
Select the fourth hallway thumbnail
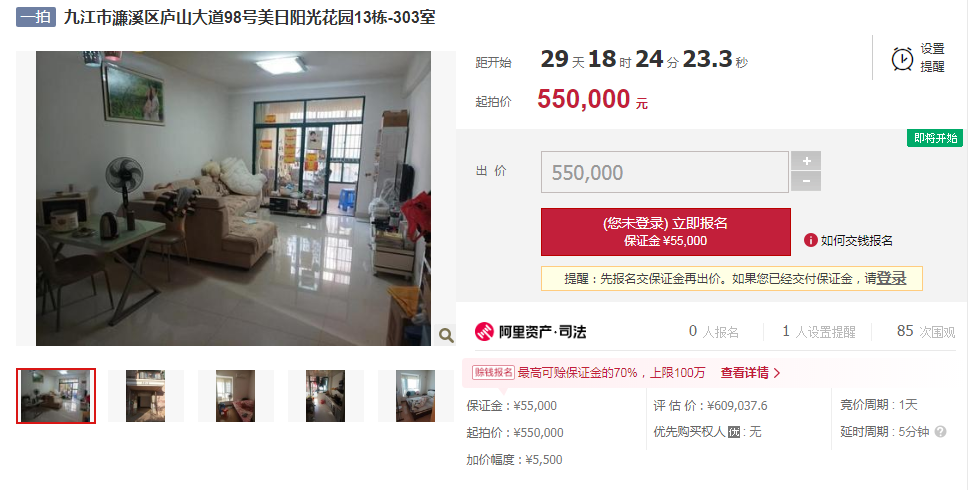point(325,396)
